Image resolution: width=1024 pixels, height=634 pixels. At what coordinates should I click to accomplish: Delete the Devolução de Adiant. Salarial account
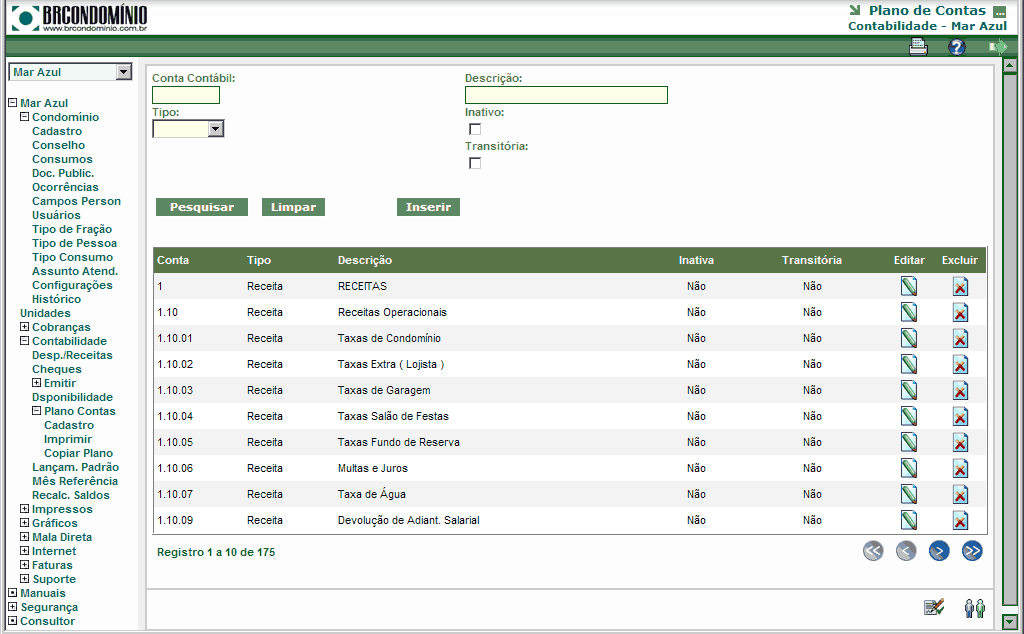pyautogui.click(x=960, y=520)
